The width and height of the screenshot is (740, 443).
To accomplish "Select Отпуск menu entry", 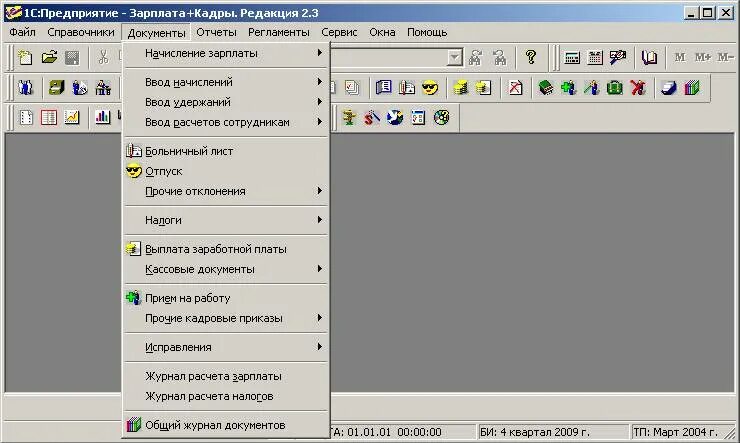I will pyautogui.click(x=226, y=171).
